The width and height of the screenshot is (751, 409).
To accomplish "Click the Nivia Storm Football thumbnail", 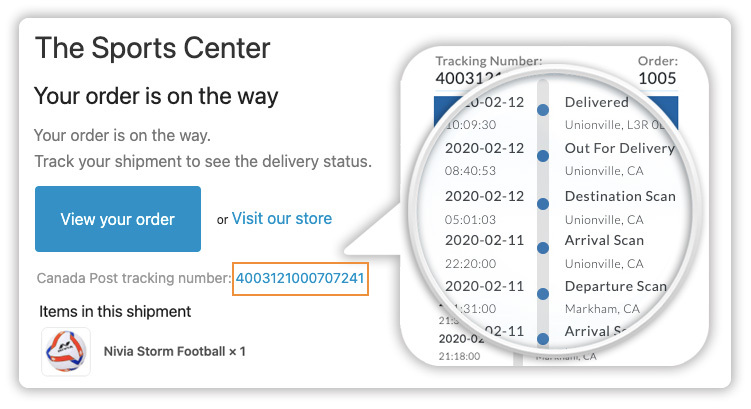I will coord(66,351).
